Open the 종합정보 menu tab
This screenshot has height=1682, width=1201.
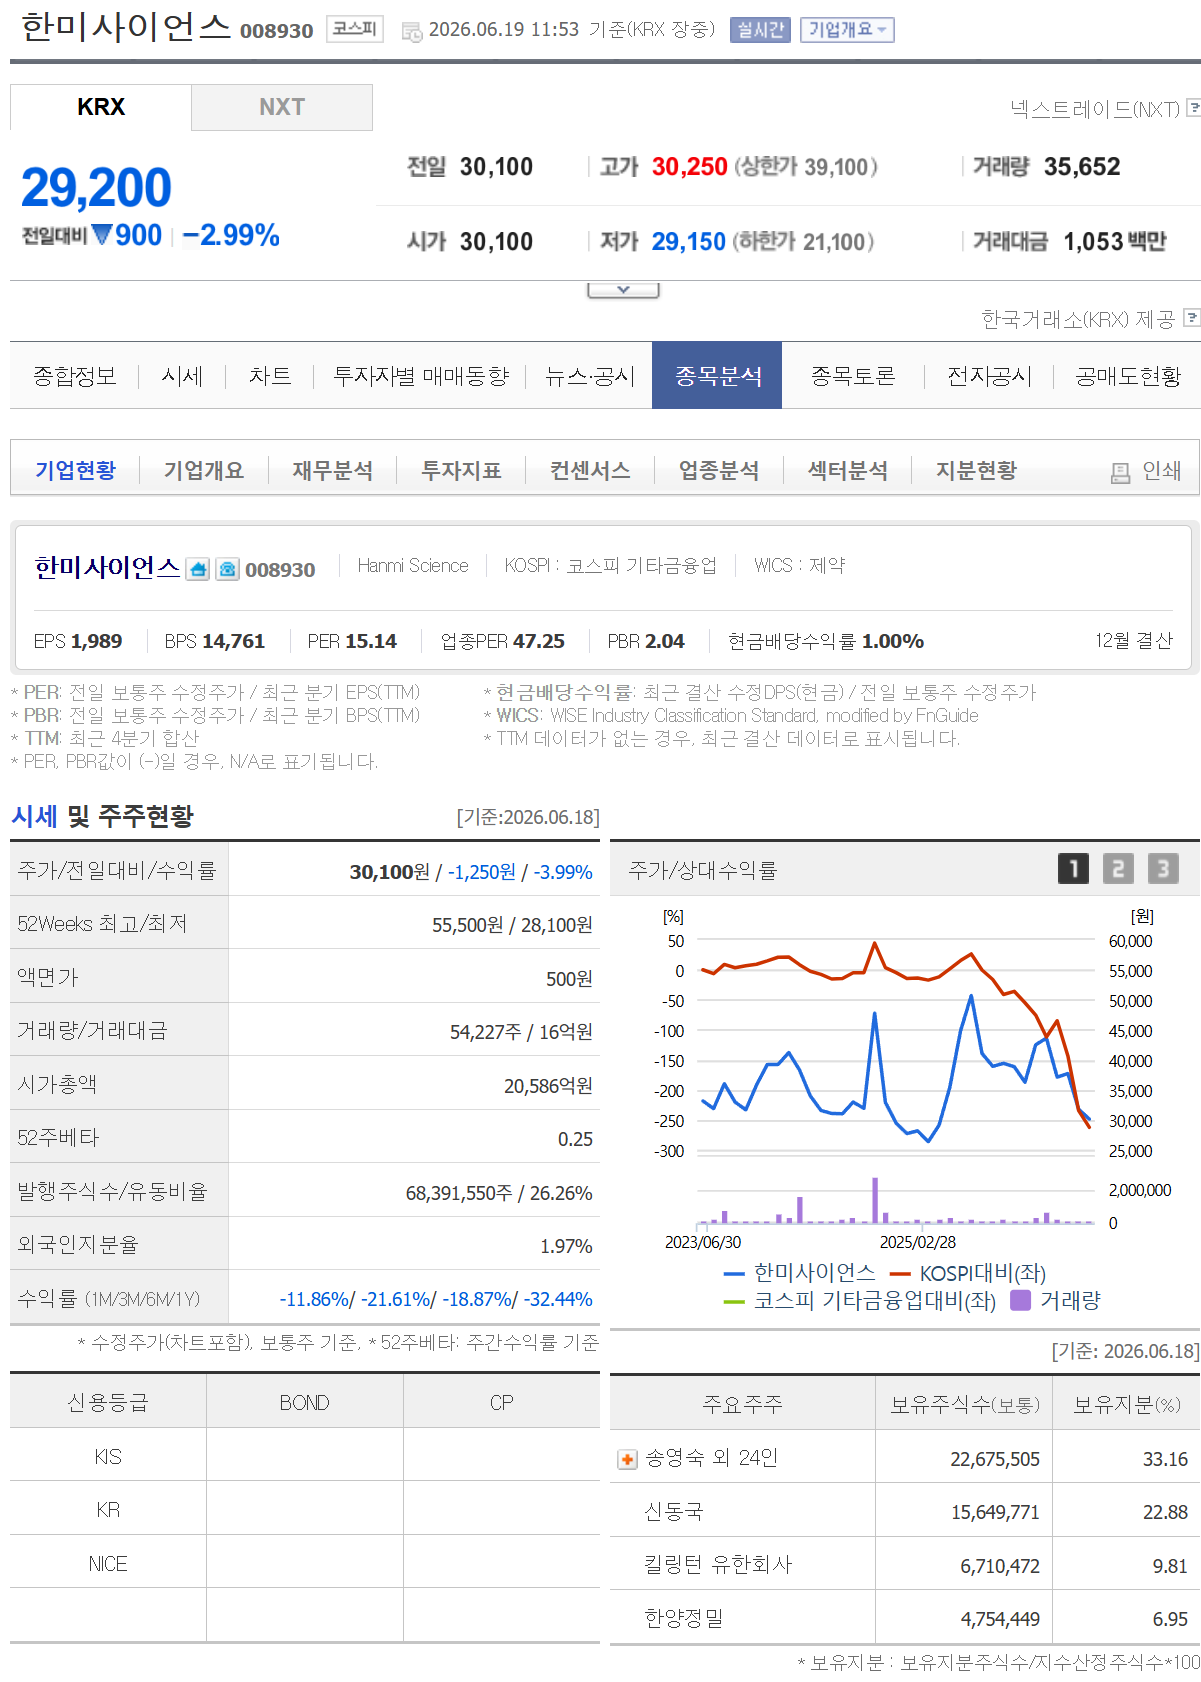pyautogui.click(x=74, y=376)
